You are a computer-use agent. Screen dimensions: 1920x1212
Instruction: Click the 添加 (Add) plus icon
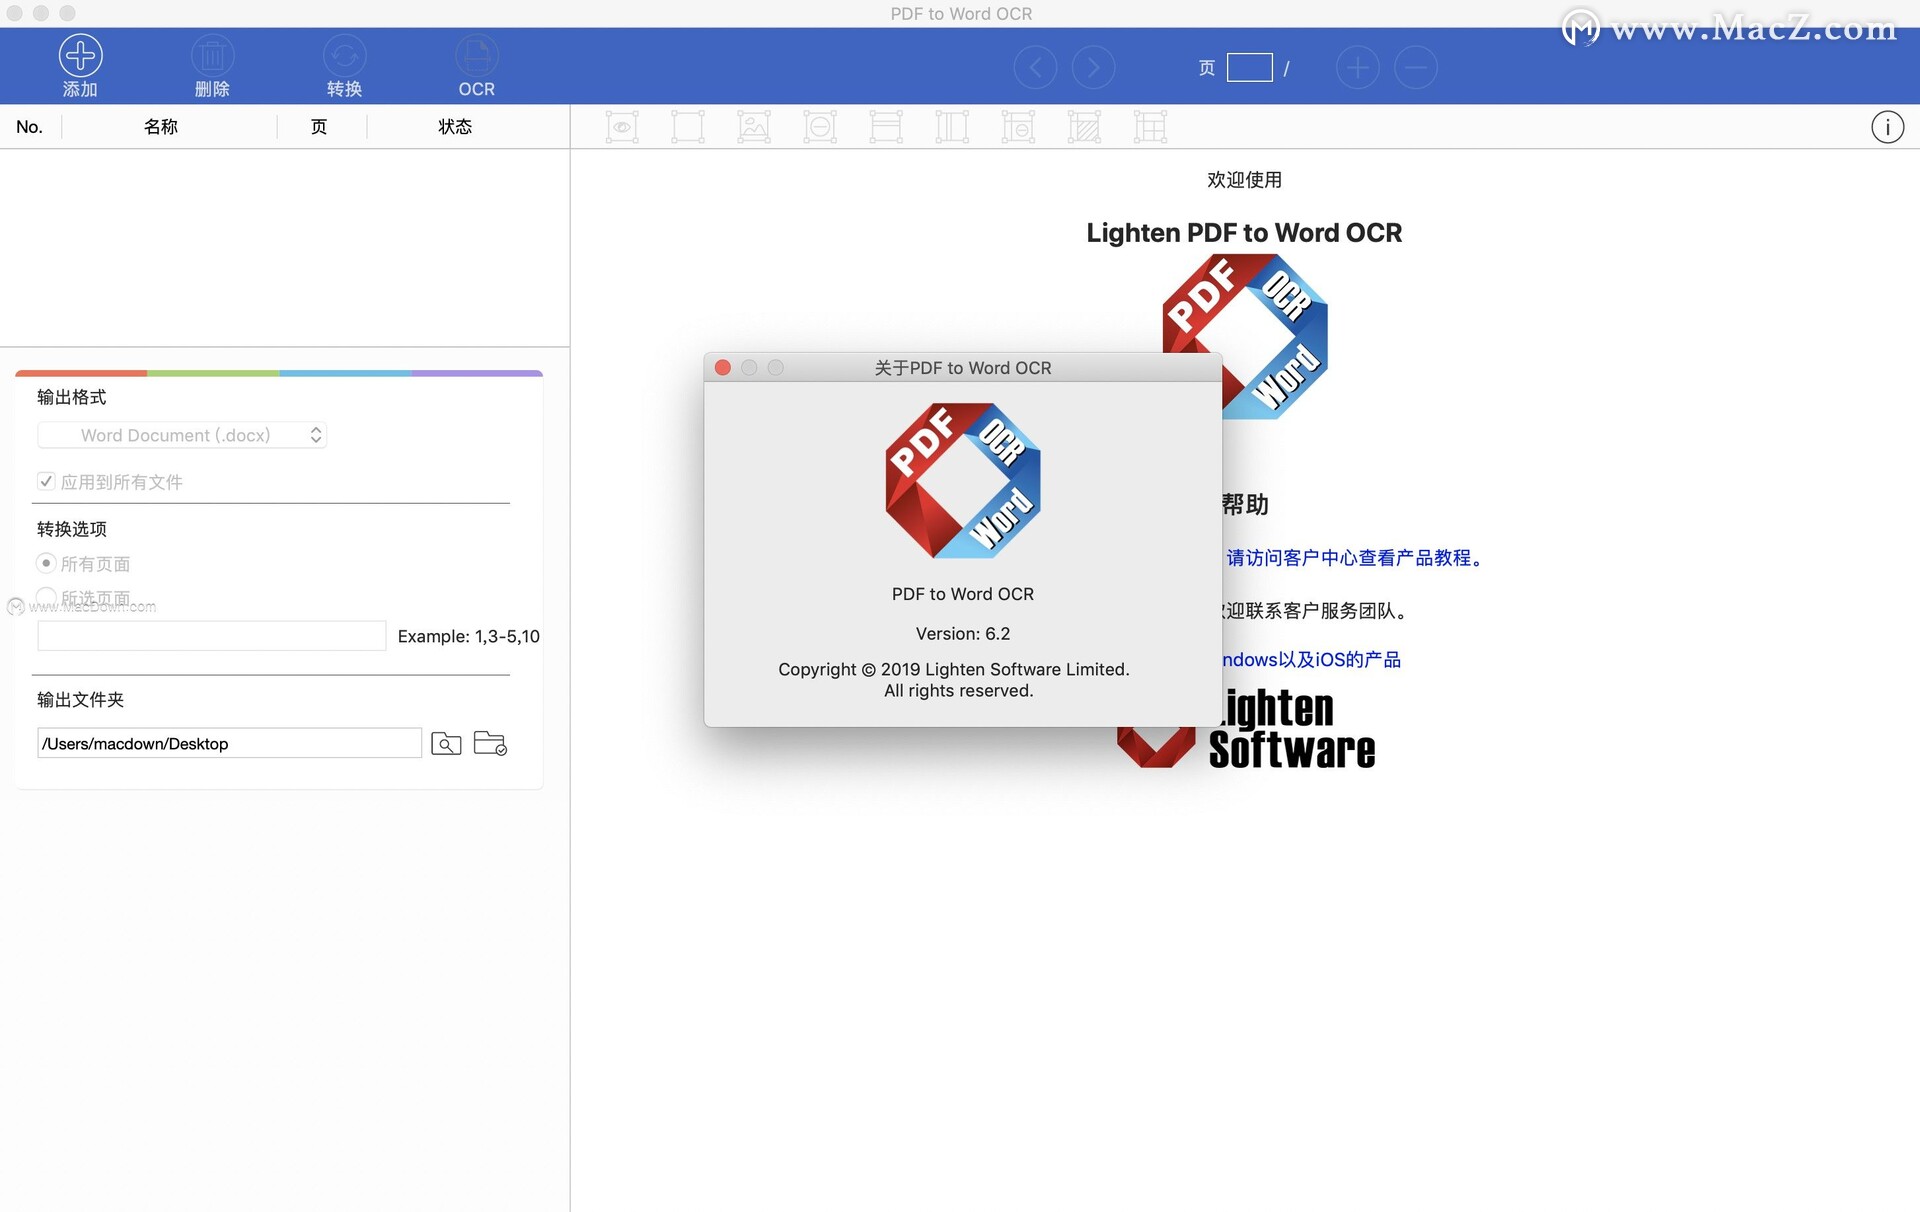click(x=80, y=55)
